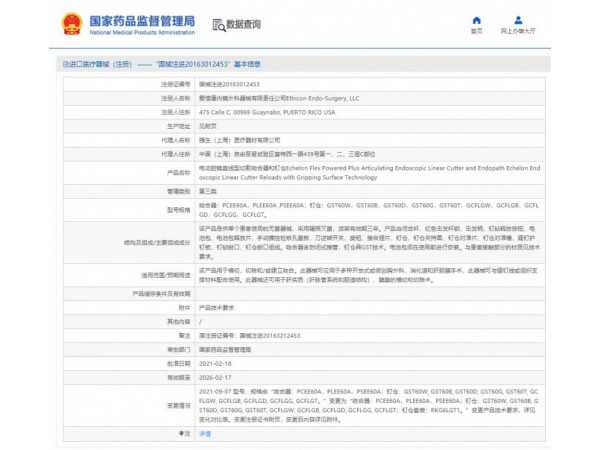
Task: Open the 详情 link in the 注 row
Action: (x=205, y=434)
